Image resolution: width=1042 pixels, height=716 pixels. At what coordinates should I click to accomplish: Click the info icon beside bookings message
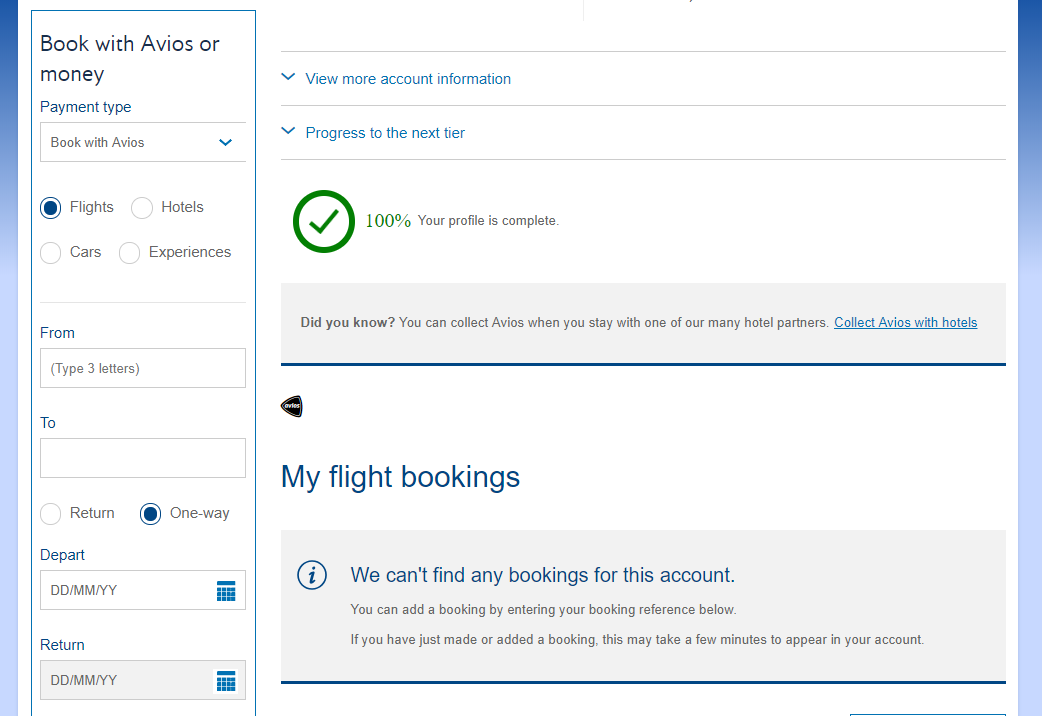point(312,575)
